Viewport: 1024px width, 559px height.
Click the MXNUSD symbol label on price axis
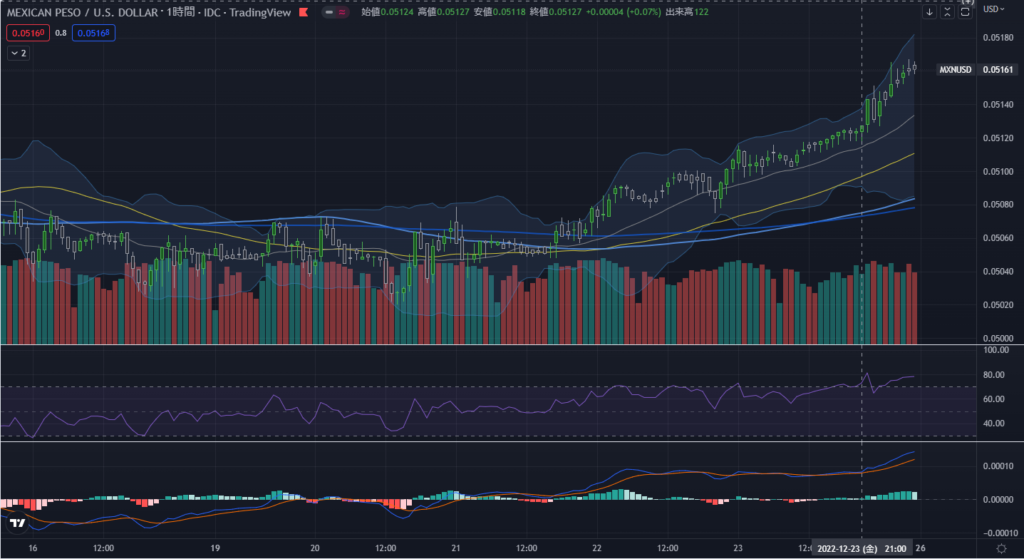(x=956, y=69)
